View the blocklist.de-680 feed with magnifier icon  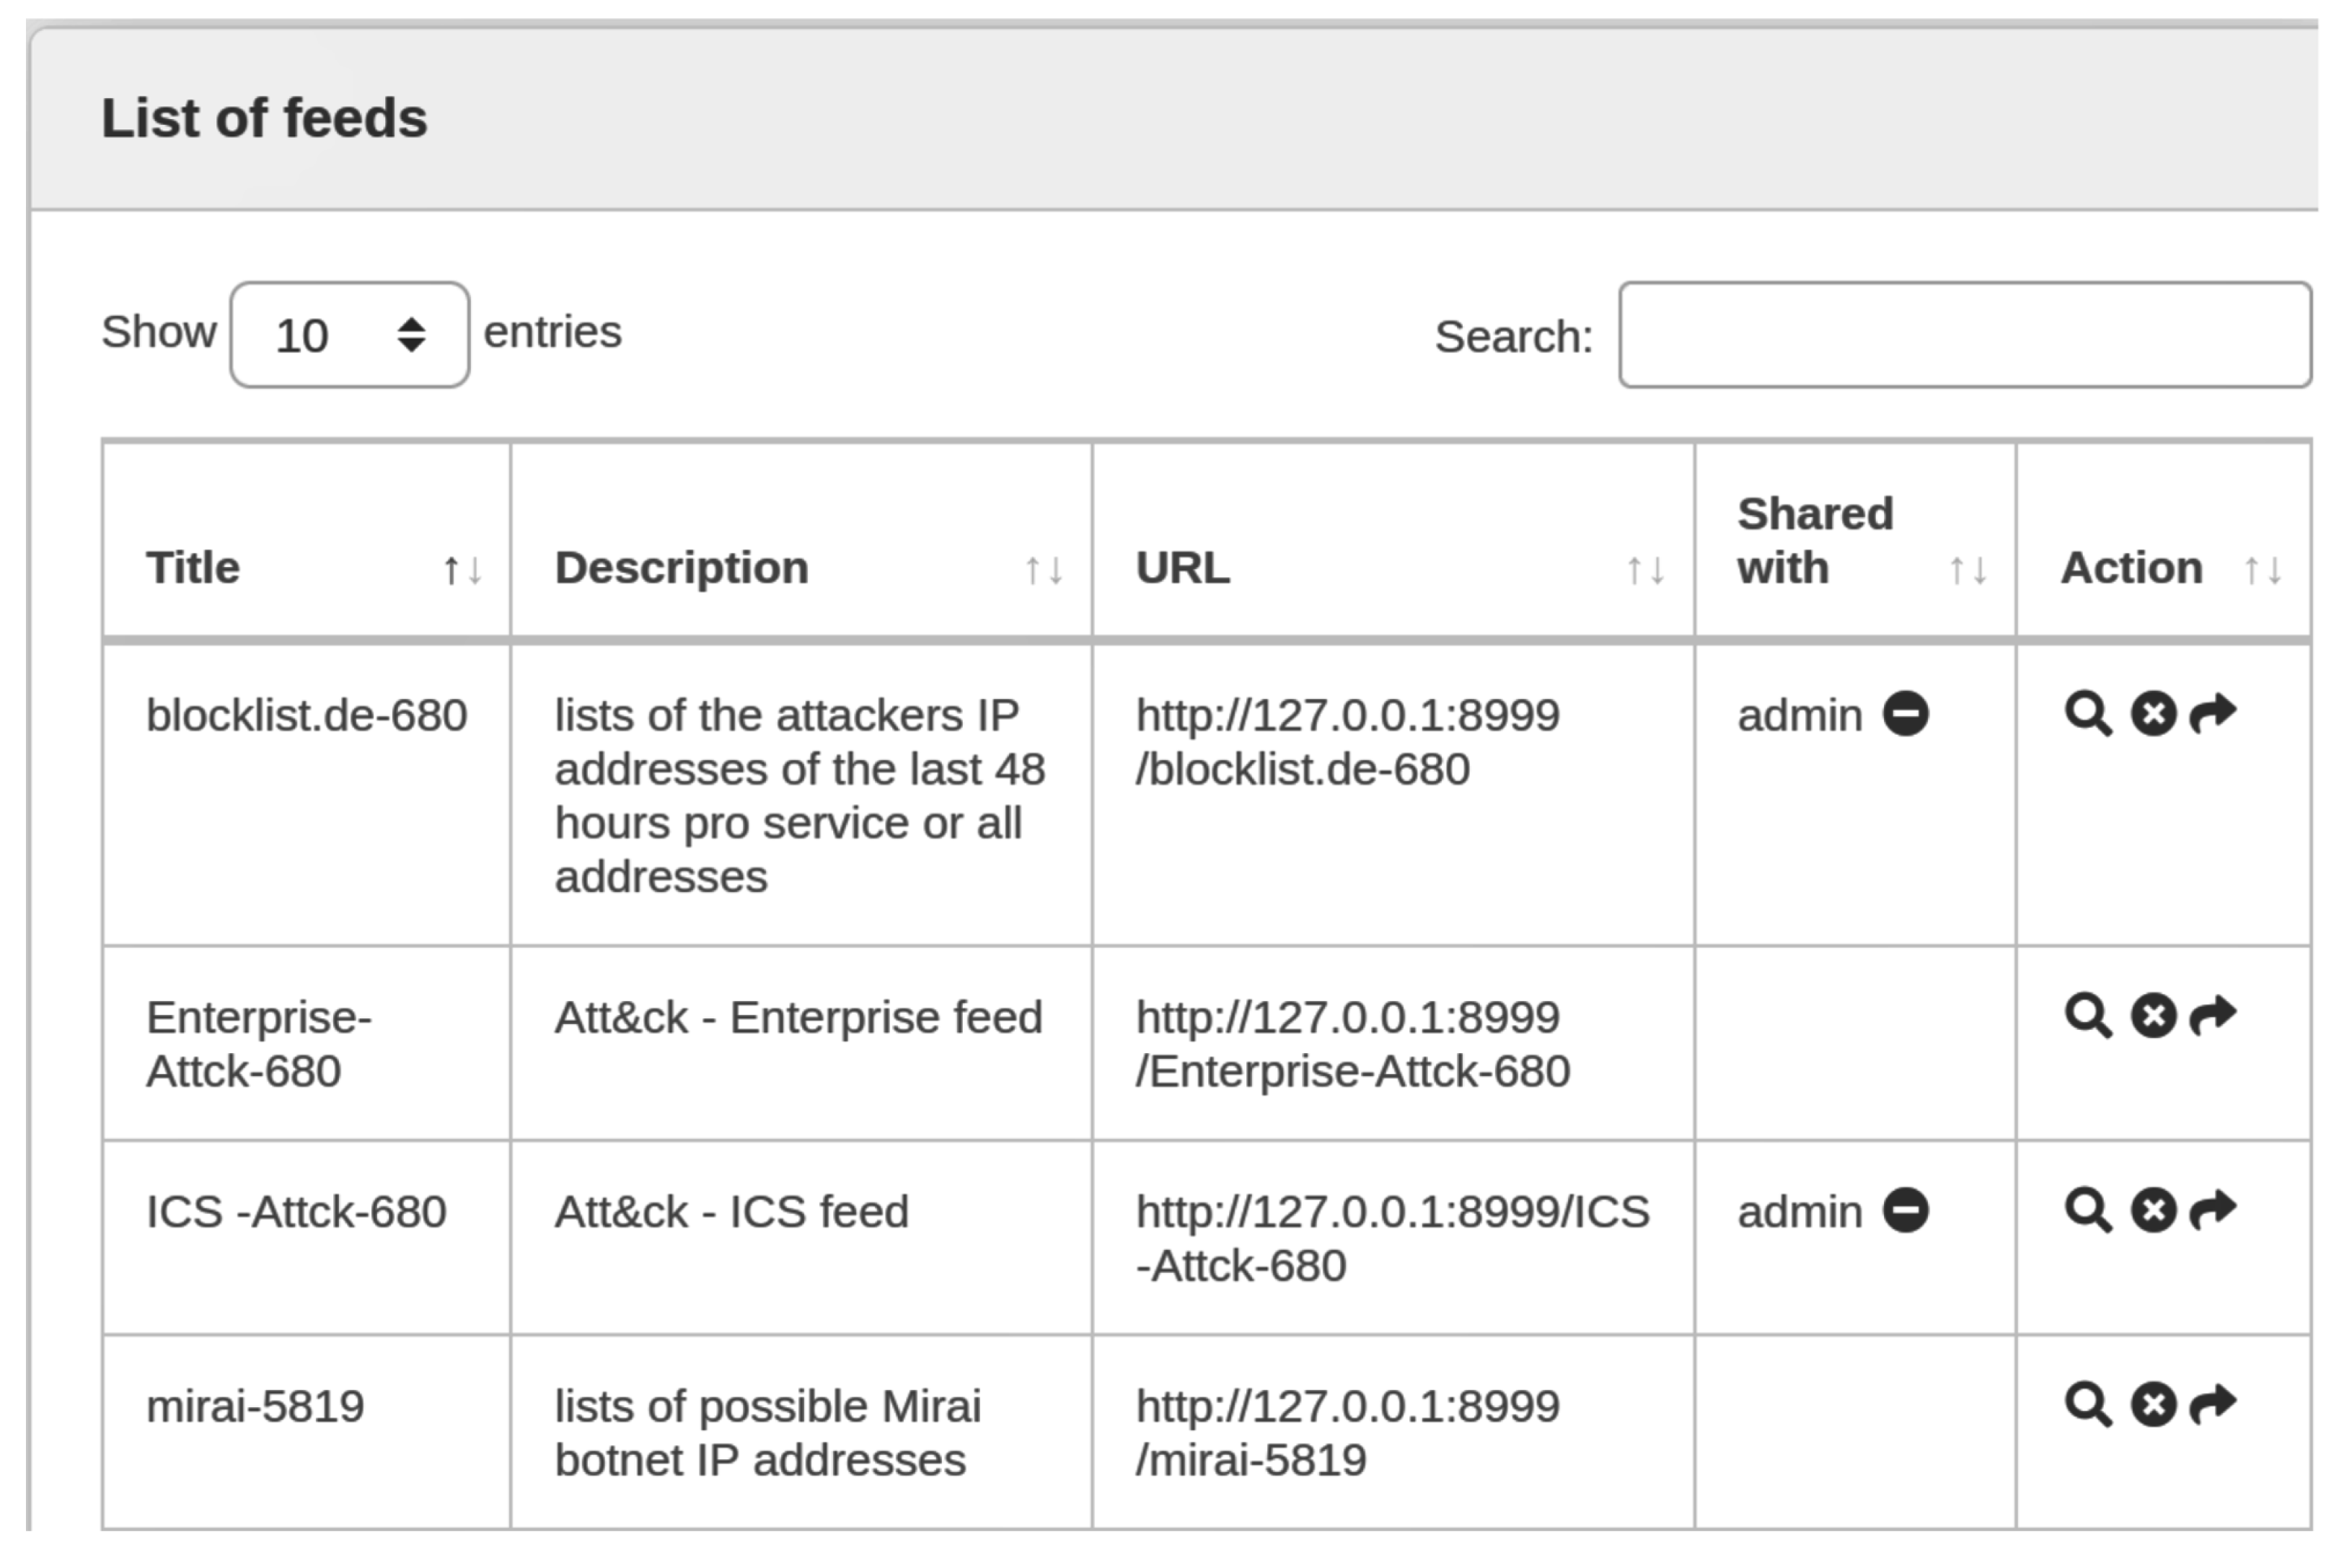(2087, 715)
